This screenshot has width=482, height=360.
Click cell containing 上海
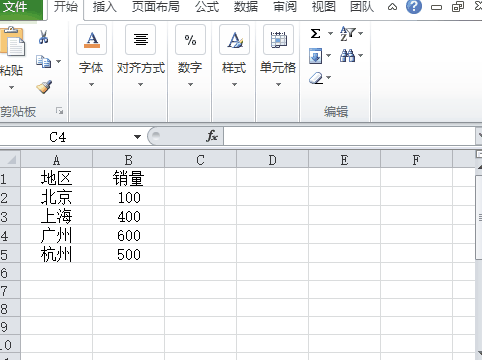[57, 216]
